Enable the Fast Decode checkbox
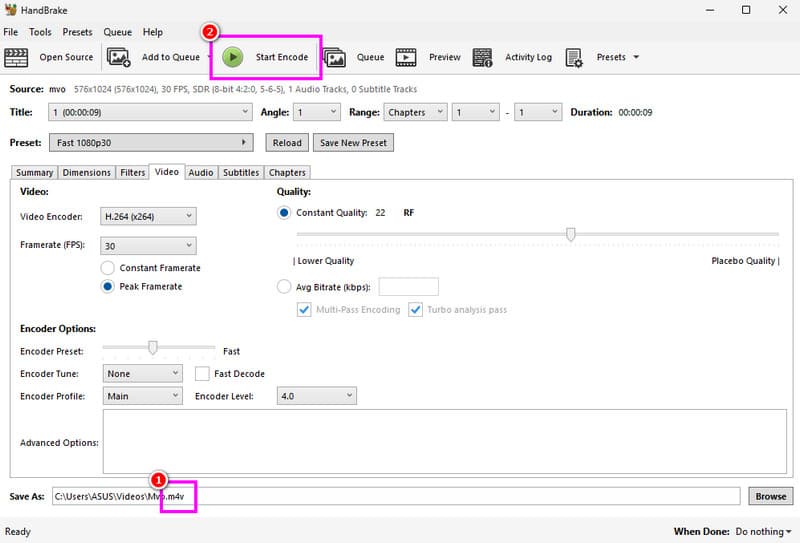 coord(202,373)
